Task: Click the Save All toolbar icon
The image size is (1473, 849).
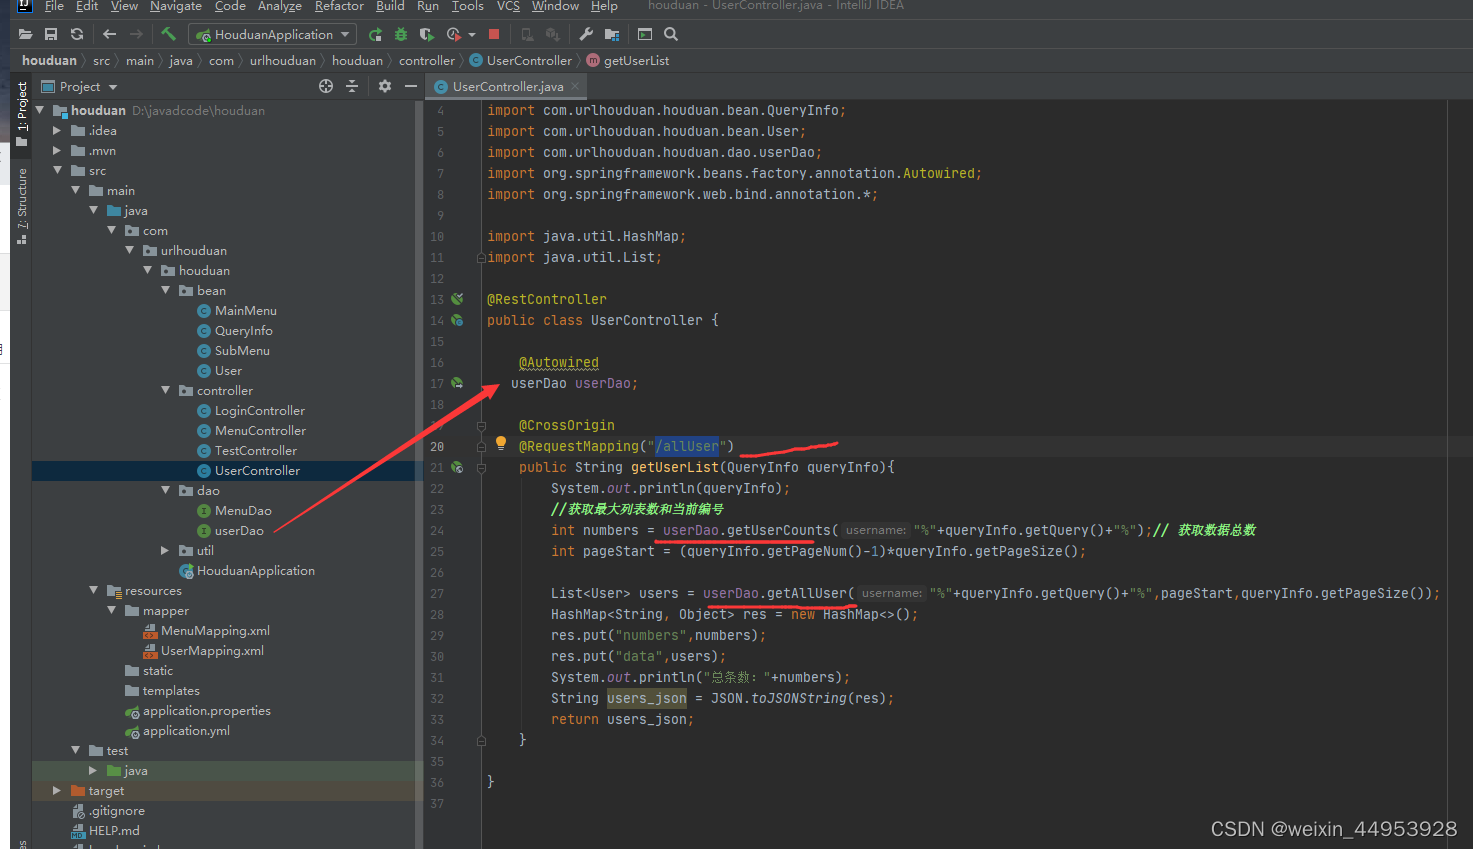Action: 51,34
